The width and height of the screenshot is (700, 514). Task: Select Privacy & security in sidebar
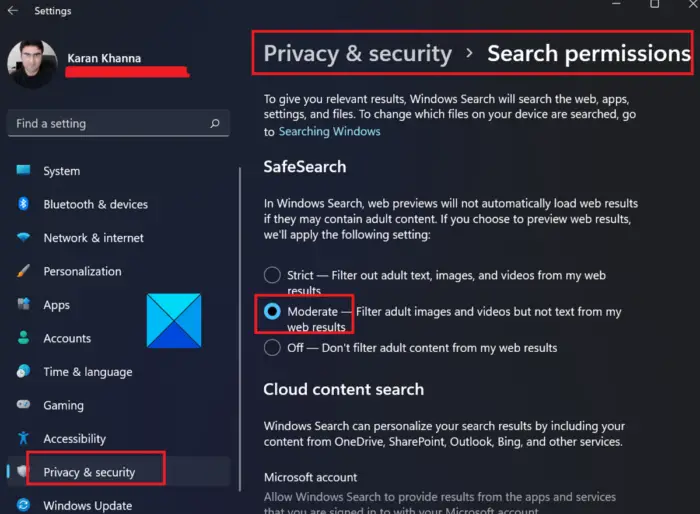click(118, 472)
